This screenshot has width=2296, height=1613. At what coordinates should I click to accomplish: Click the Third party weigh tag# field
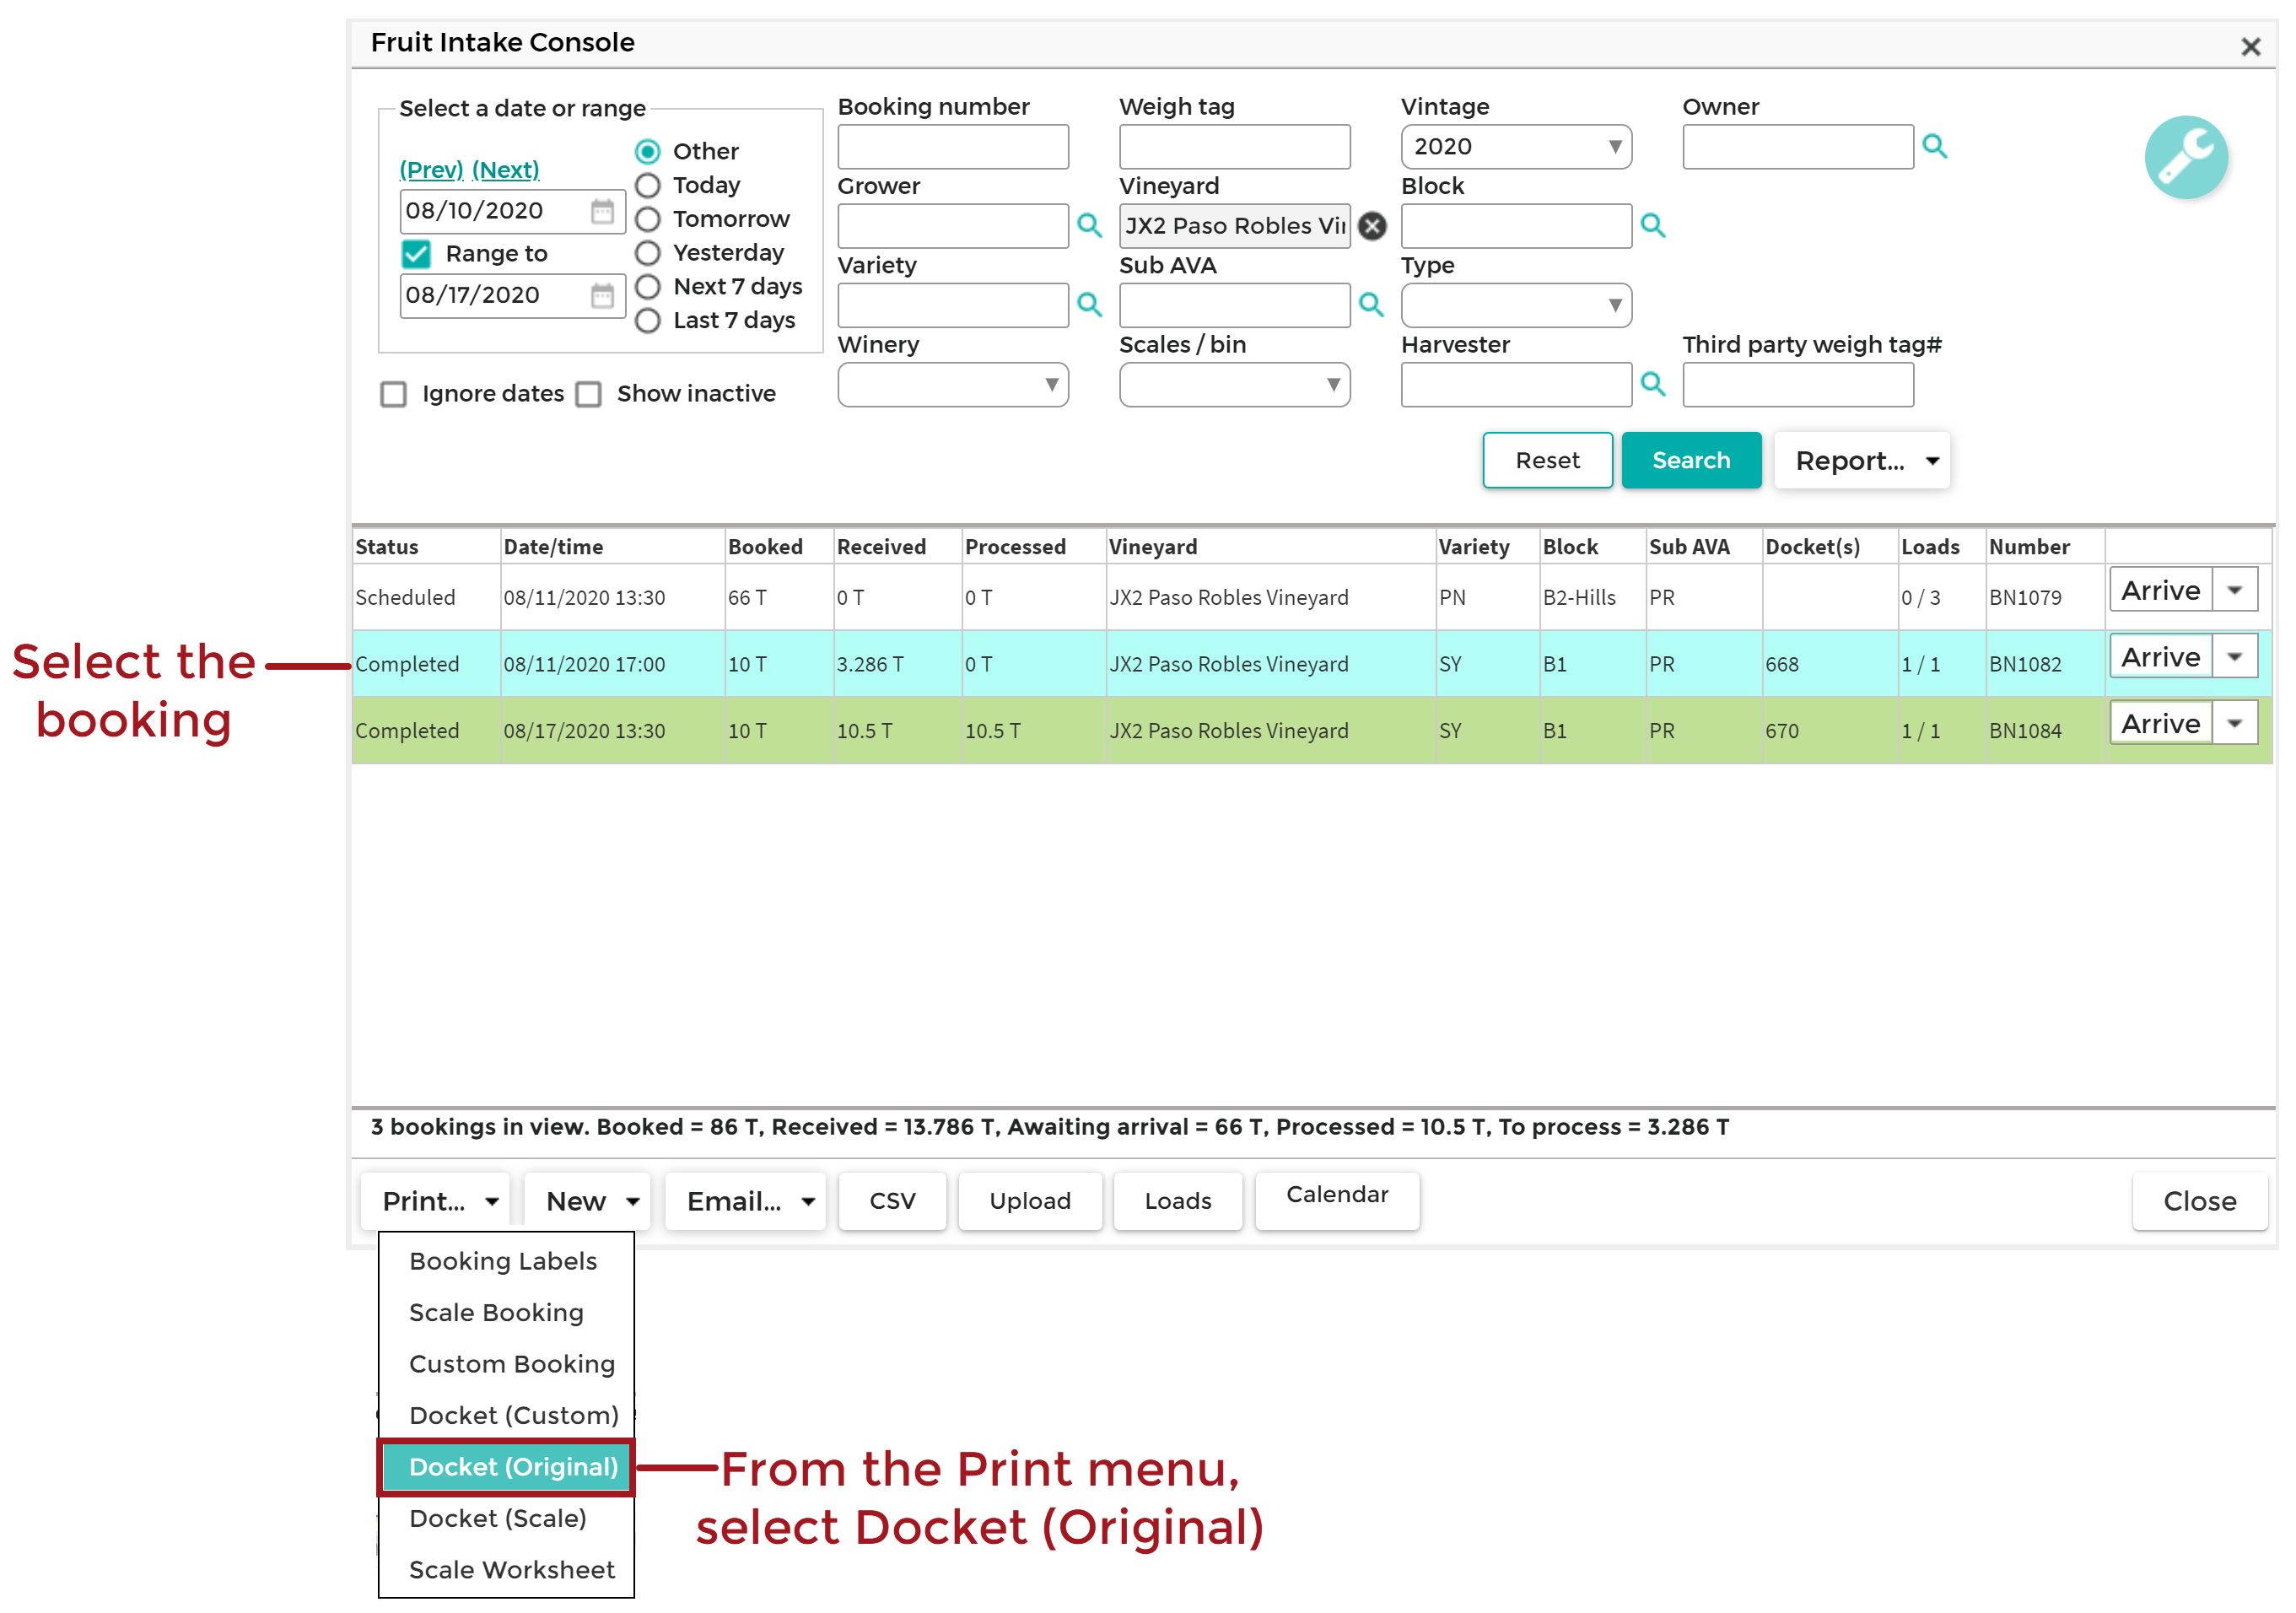1798,384
